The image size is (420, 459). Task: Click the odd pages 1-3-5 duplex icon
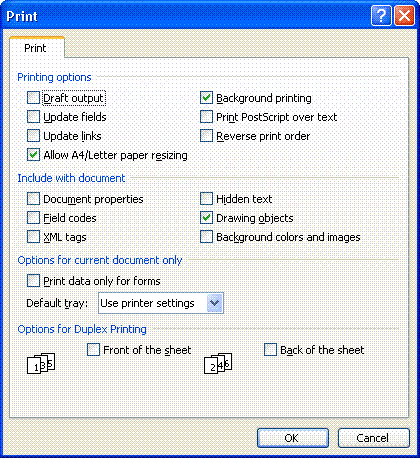(x=41, y=364)
